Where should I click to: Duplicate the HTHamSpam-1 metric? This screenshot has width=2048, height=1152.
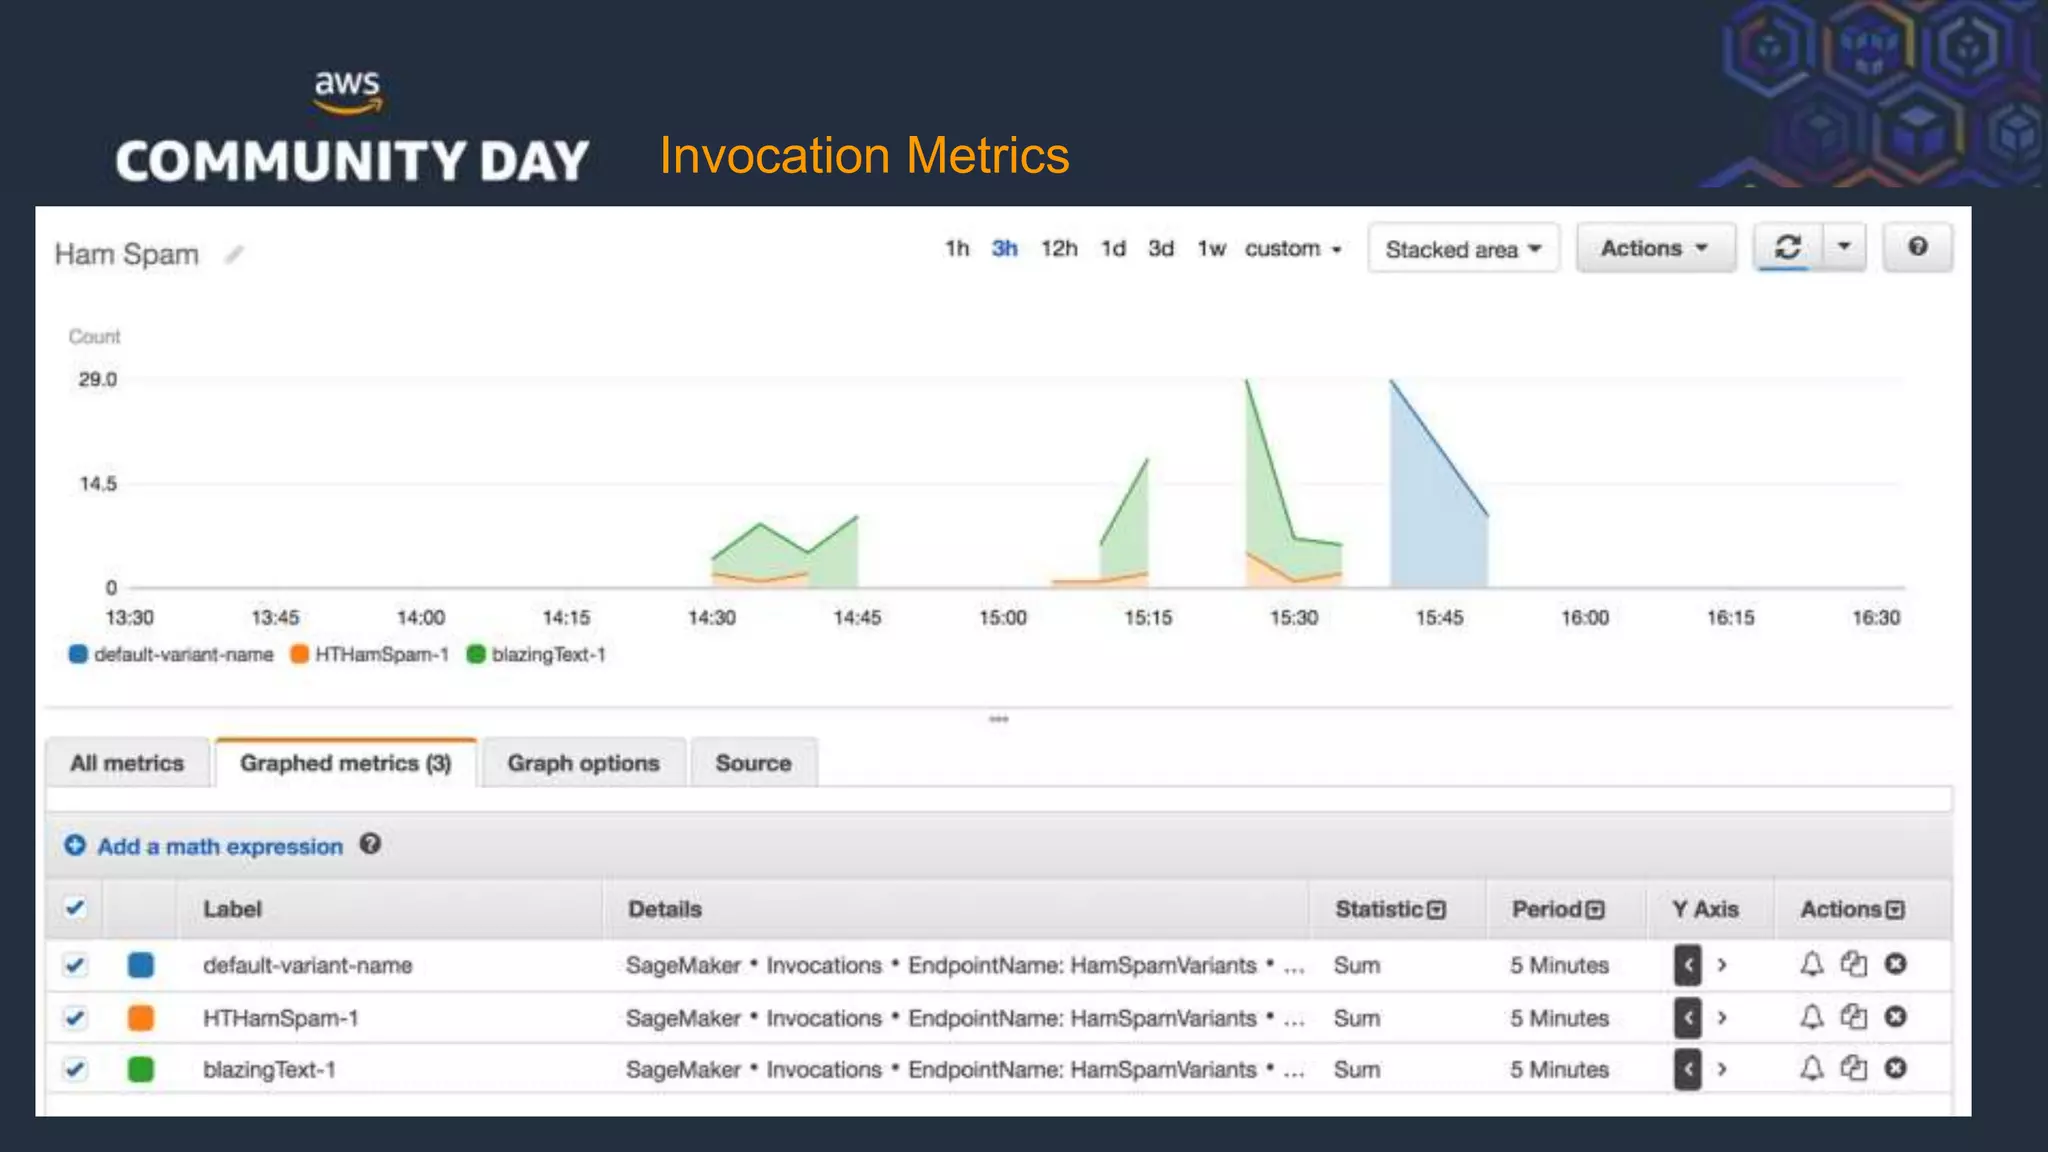[1853, 1017]
